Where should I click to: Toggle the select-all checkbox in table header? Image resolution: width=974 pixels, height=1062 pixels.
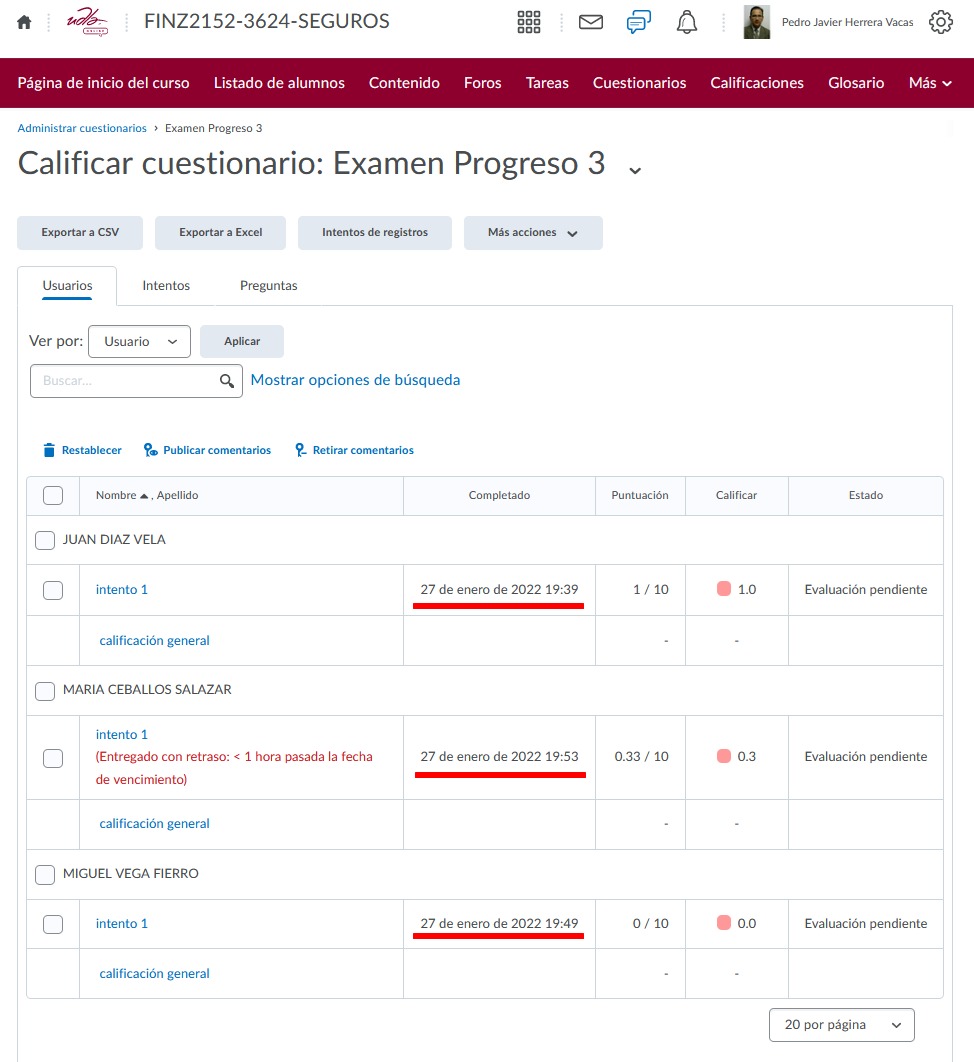click(x=53, y=495)
